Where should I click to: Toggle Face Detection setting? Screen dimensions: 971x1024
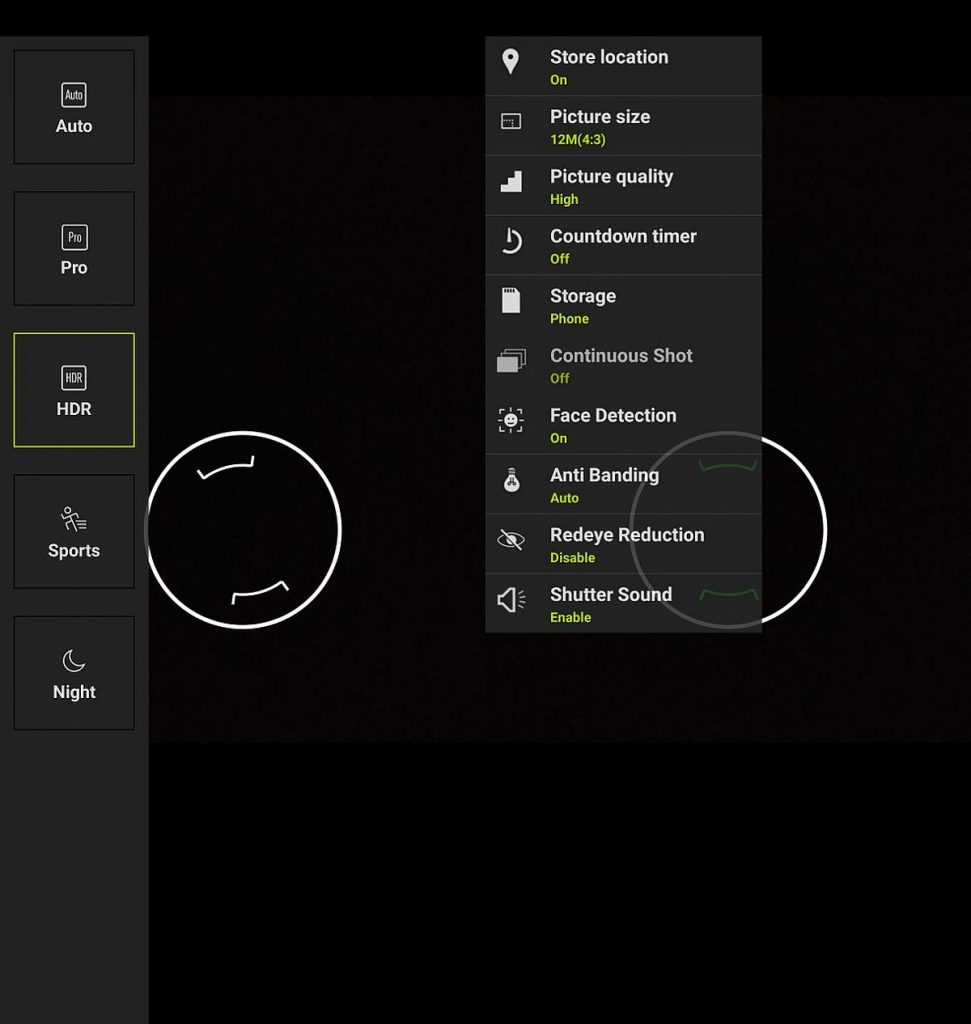pos(624,424)
